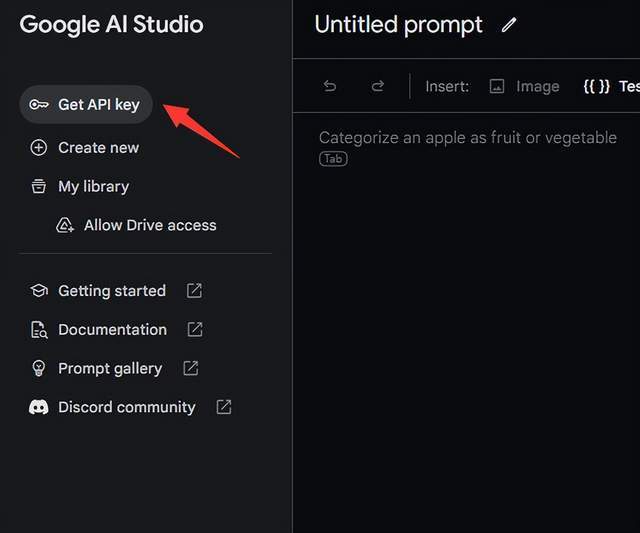Click the Google AI Studio logo text
The image size is (640, 533).
pos(111,25)
